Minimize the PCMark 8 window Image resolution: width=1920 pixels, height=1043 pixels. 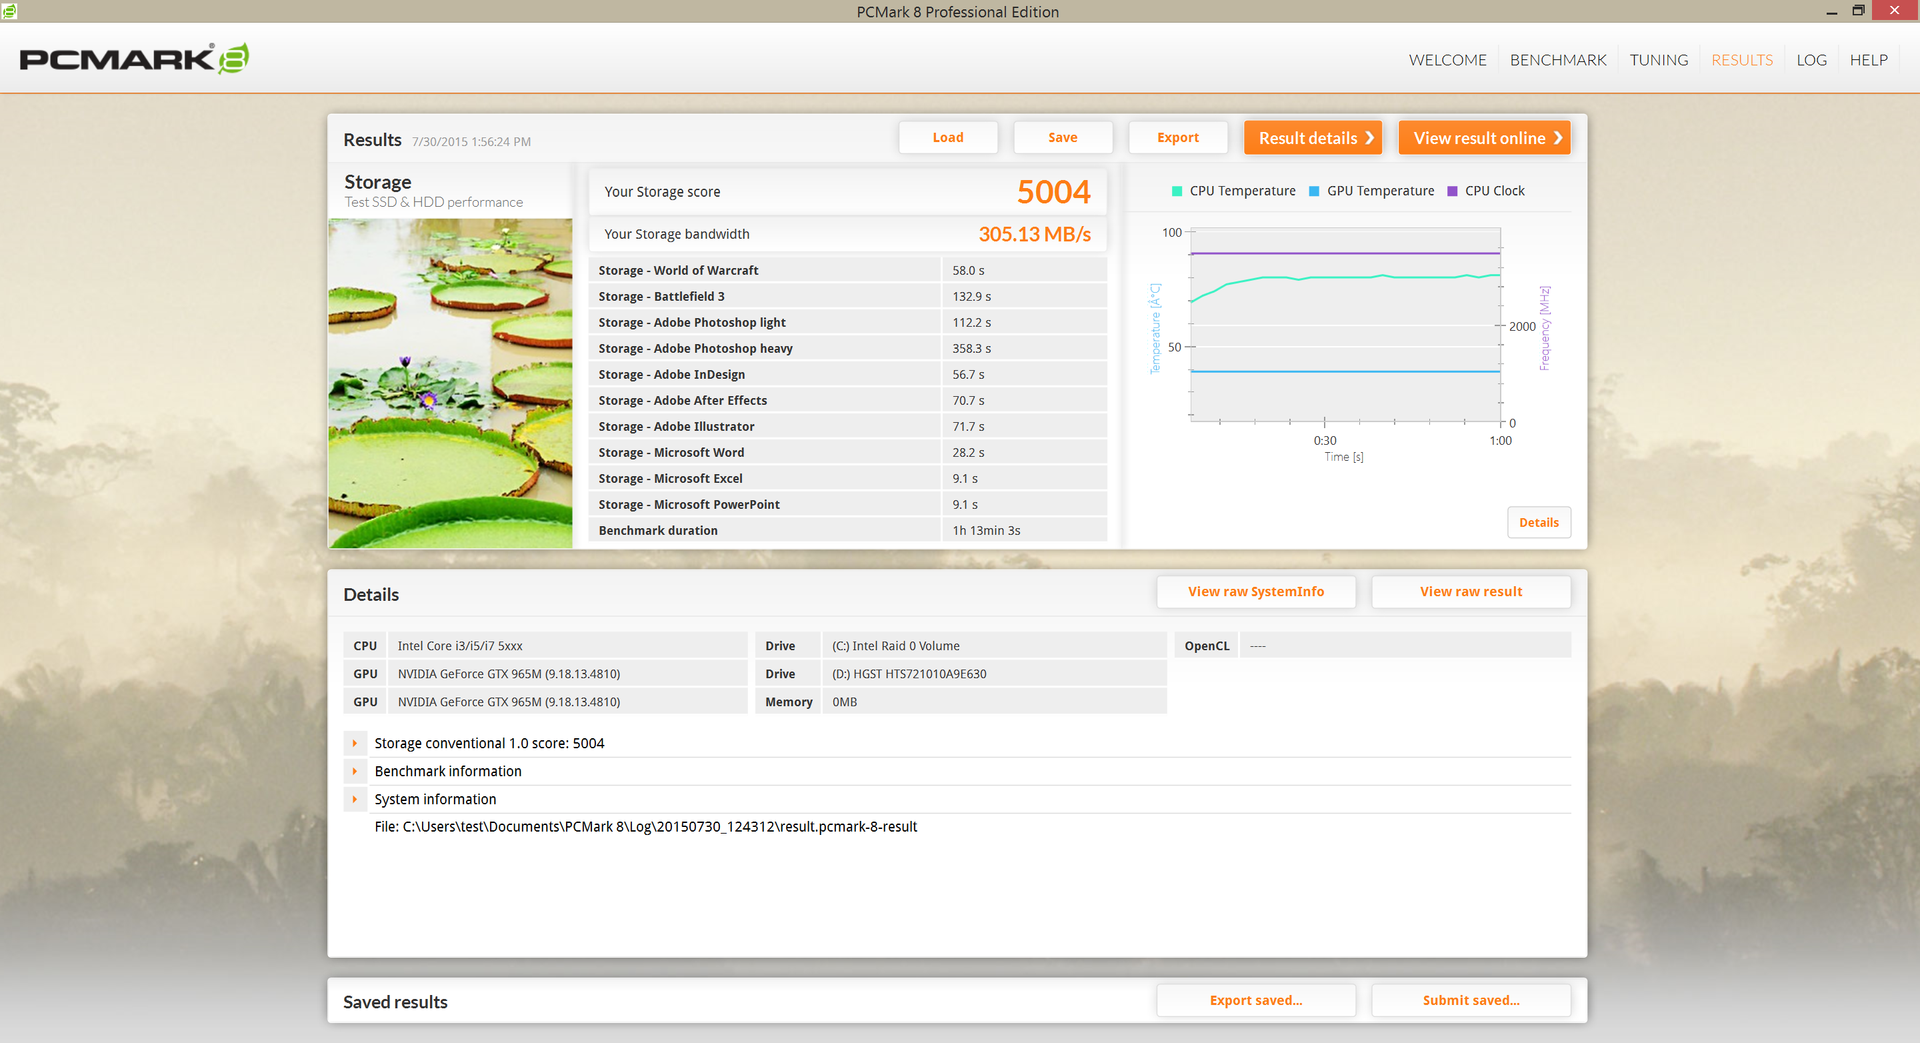[1831, 11]
